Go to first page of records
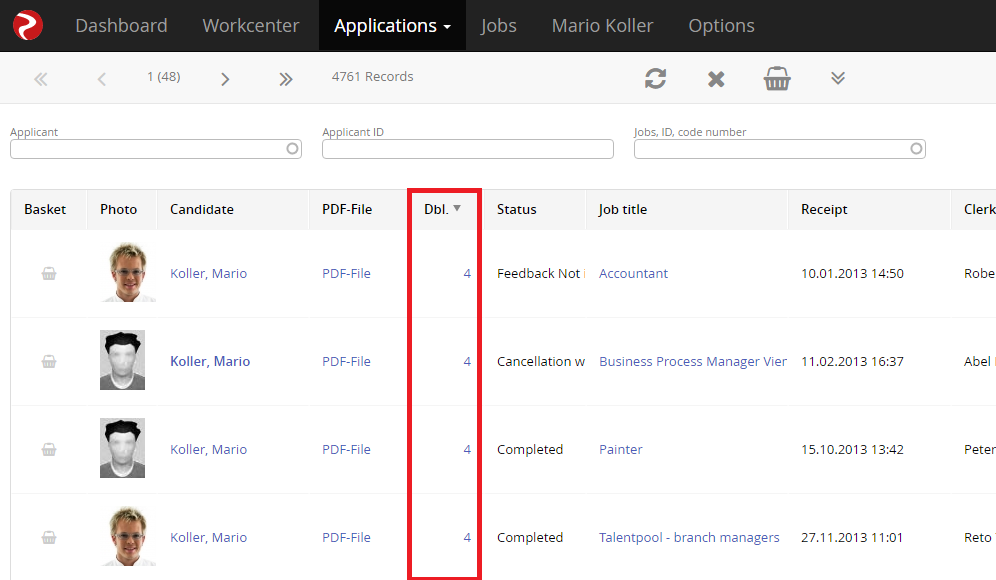Viewport: 996px width, 580px height. (x=41, y=79)
